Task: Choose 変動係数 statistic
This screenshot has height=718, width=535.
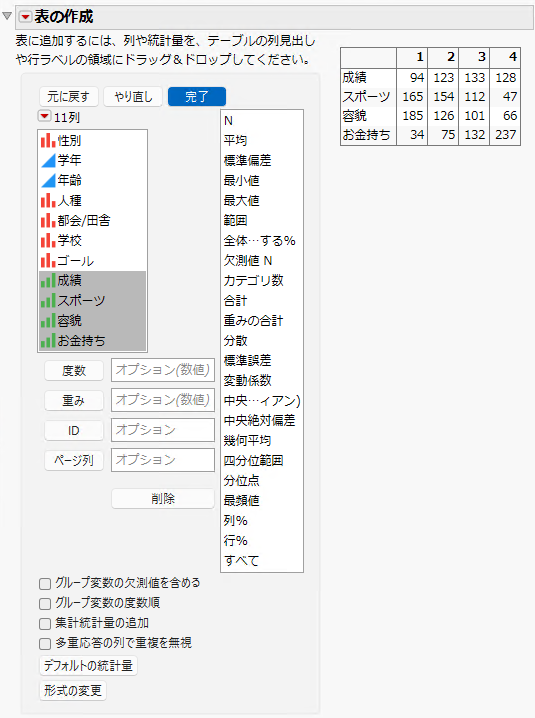Action: (x=247, y=381)
